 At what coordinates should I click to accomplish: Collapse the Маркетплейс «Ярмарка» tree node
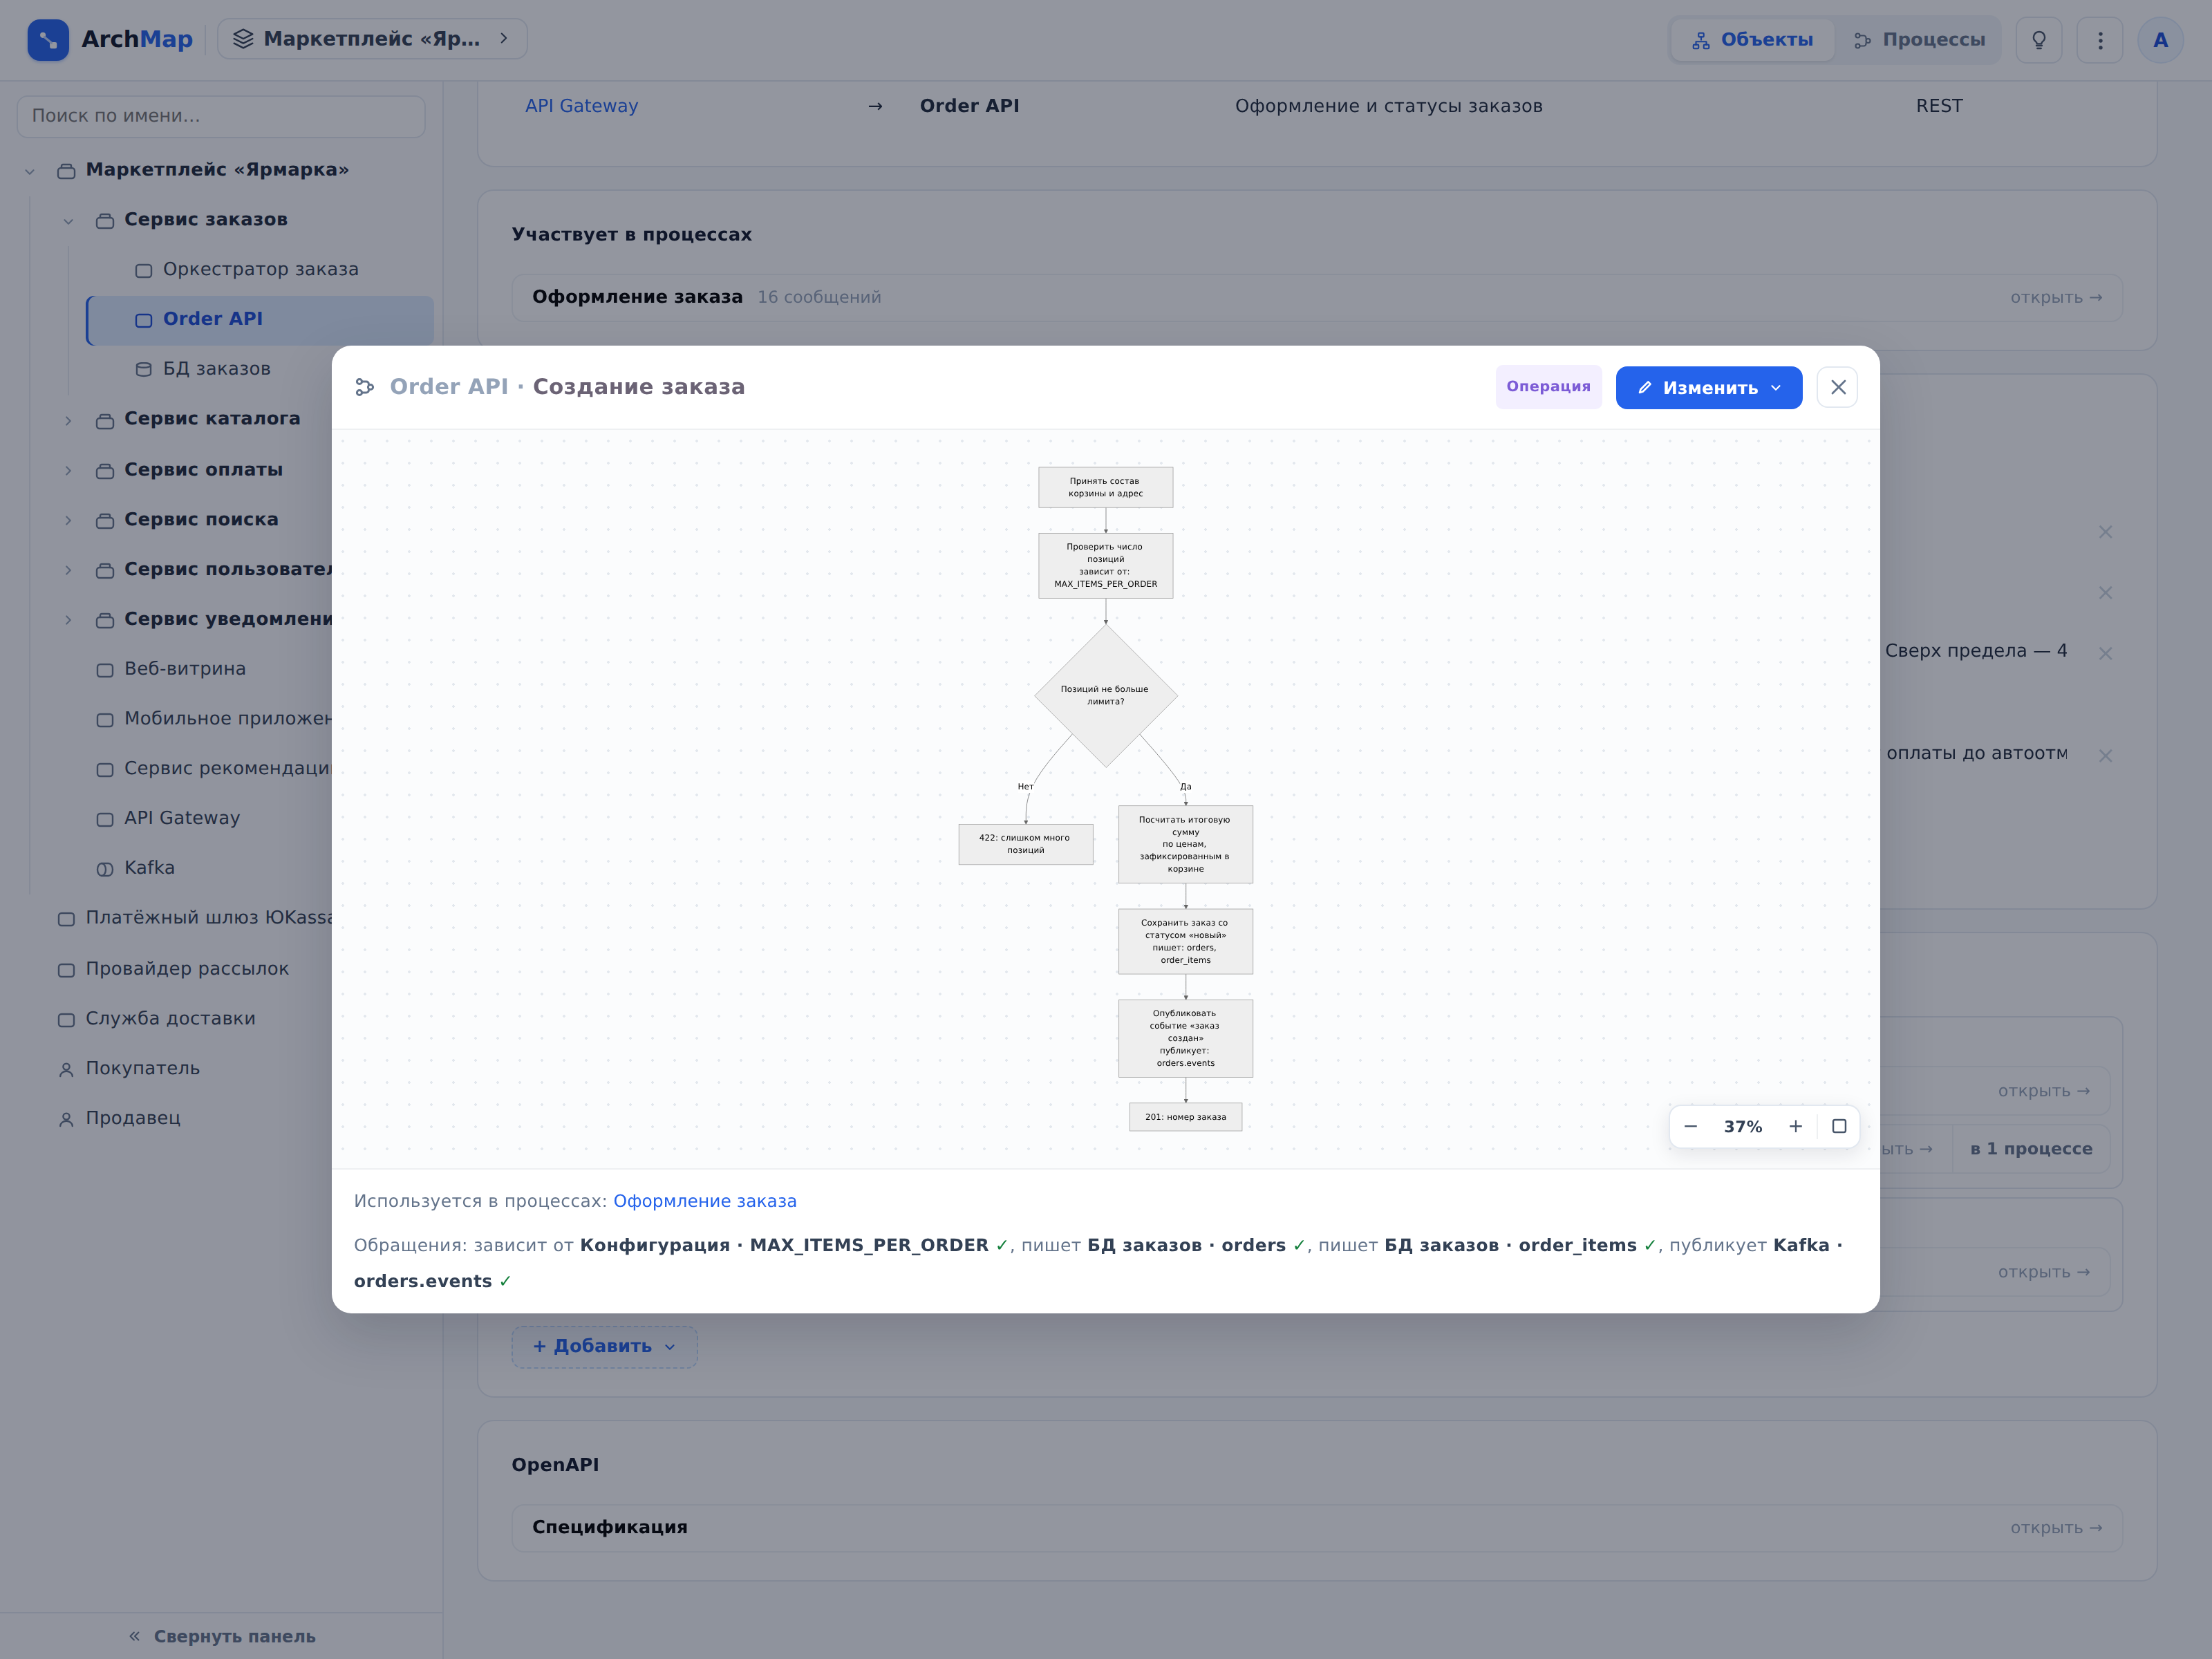30,171
